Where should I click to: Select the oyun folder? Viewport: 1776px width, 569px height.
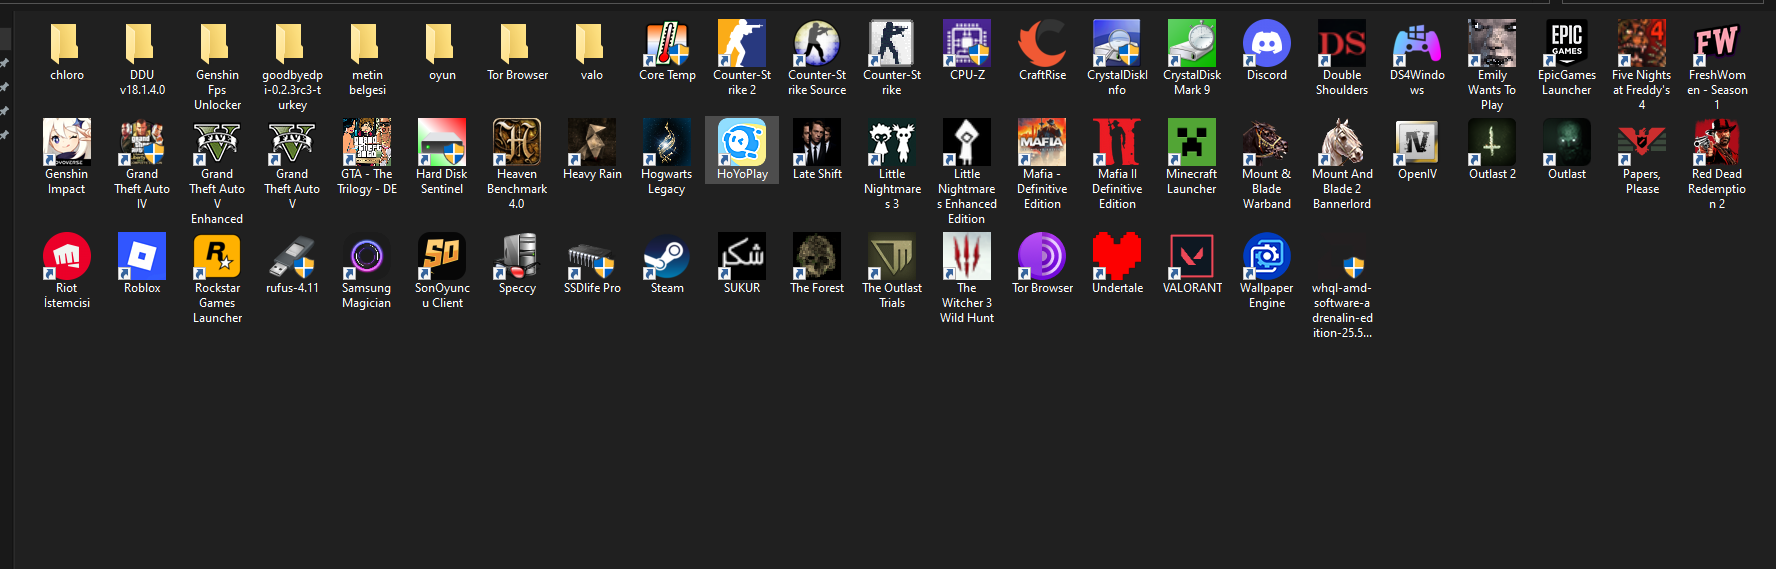pyautogui.click(x=442, y=43)
